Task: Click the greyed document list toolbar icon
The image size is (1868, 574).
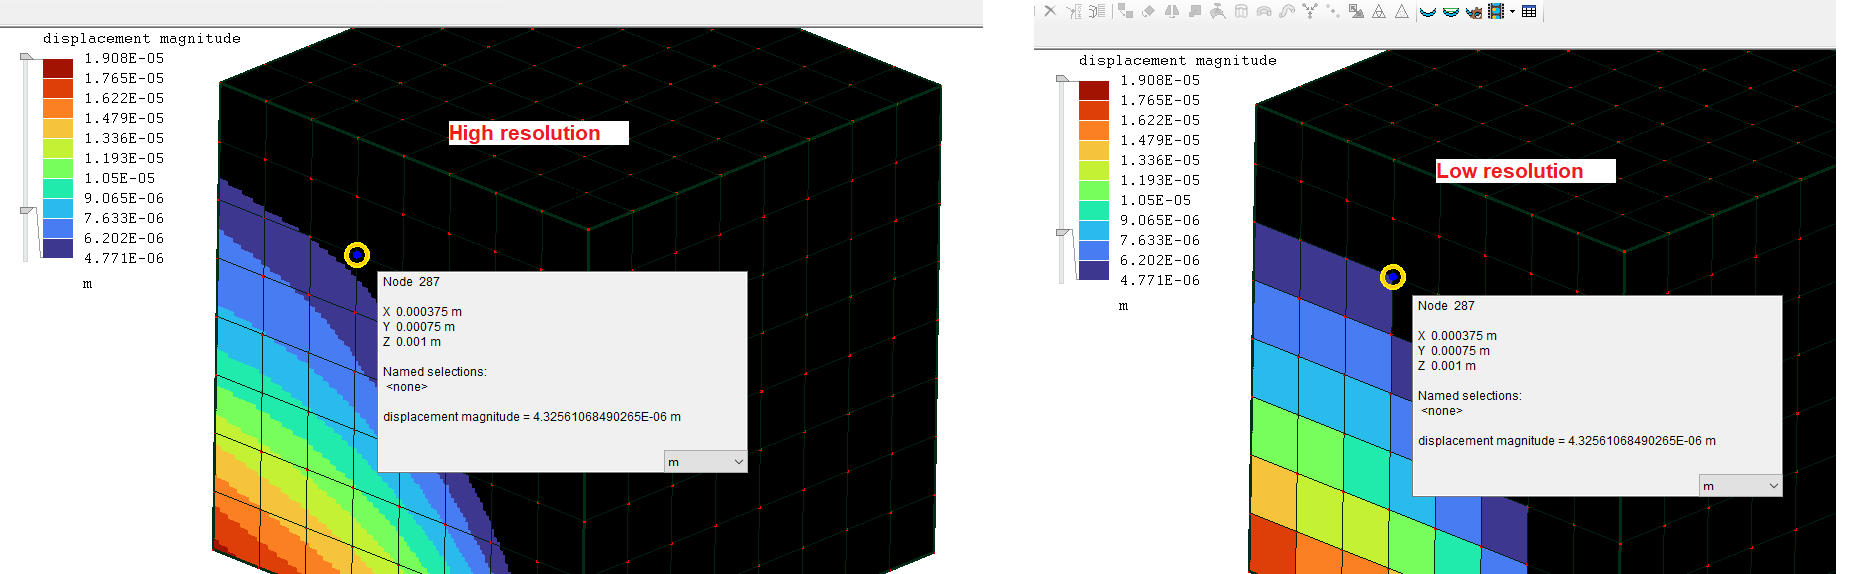Action: 1097,11
